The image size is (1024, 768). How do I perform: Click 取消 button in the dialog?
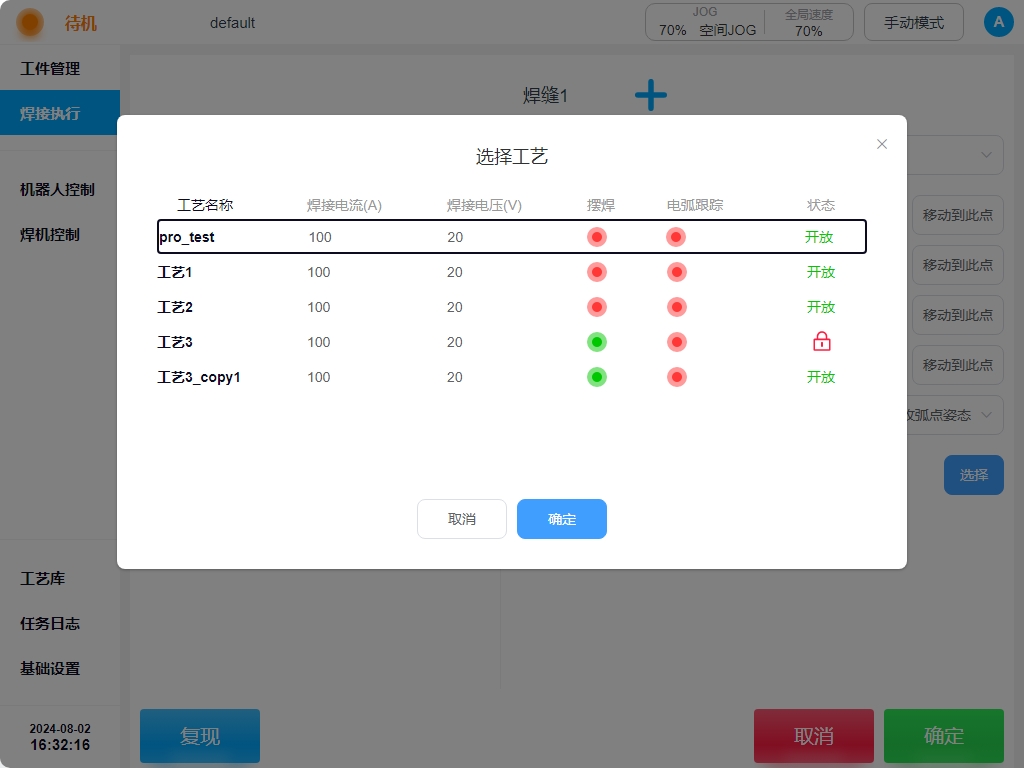(461, 519)
